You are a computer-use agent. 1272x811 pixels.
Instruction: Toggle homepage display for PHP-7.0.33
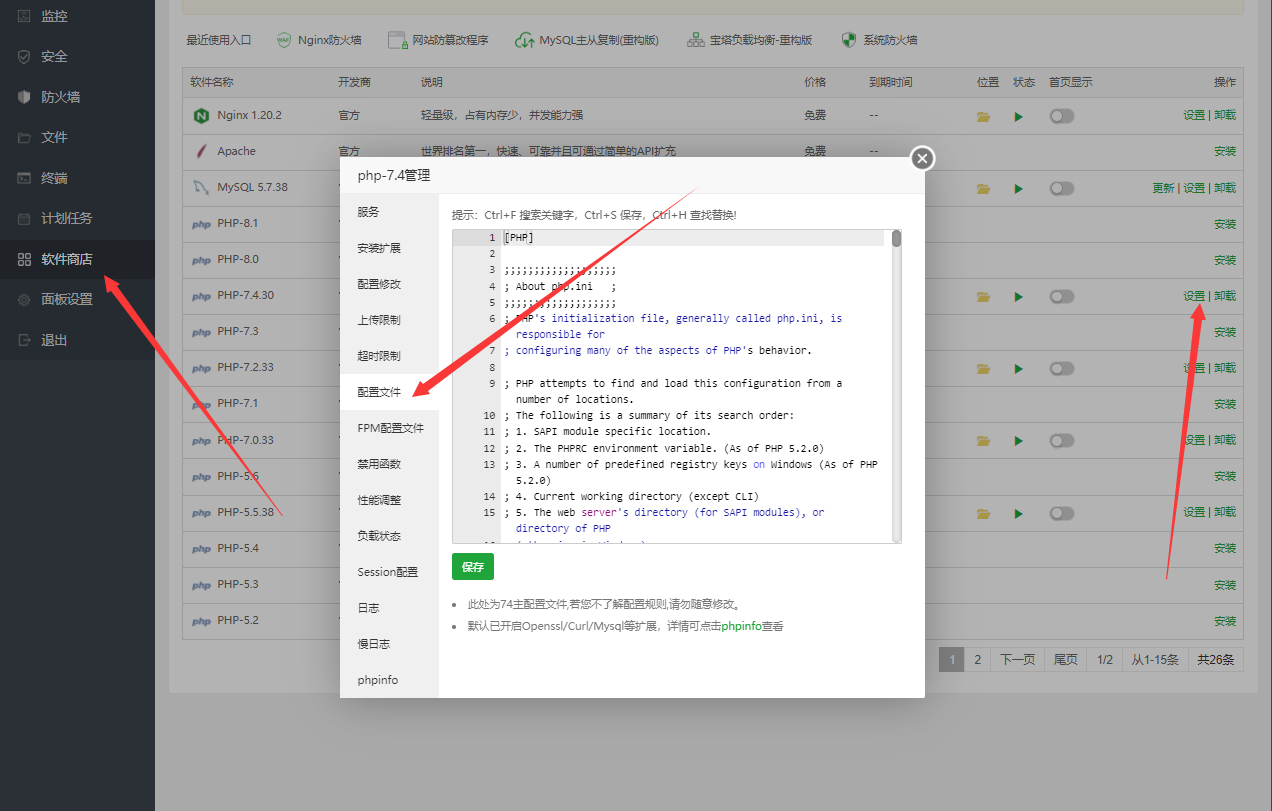coord(1062,440)
